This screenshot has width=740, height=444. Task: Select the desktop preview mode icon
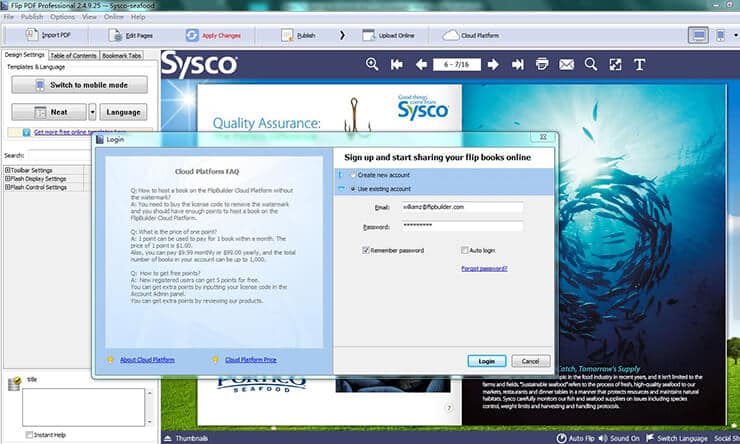coord(698,35)
